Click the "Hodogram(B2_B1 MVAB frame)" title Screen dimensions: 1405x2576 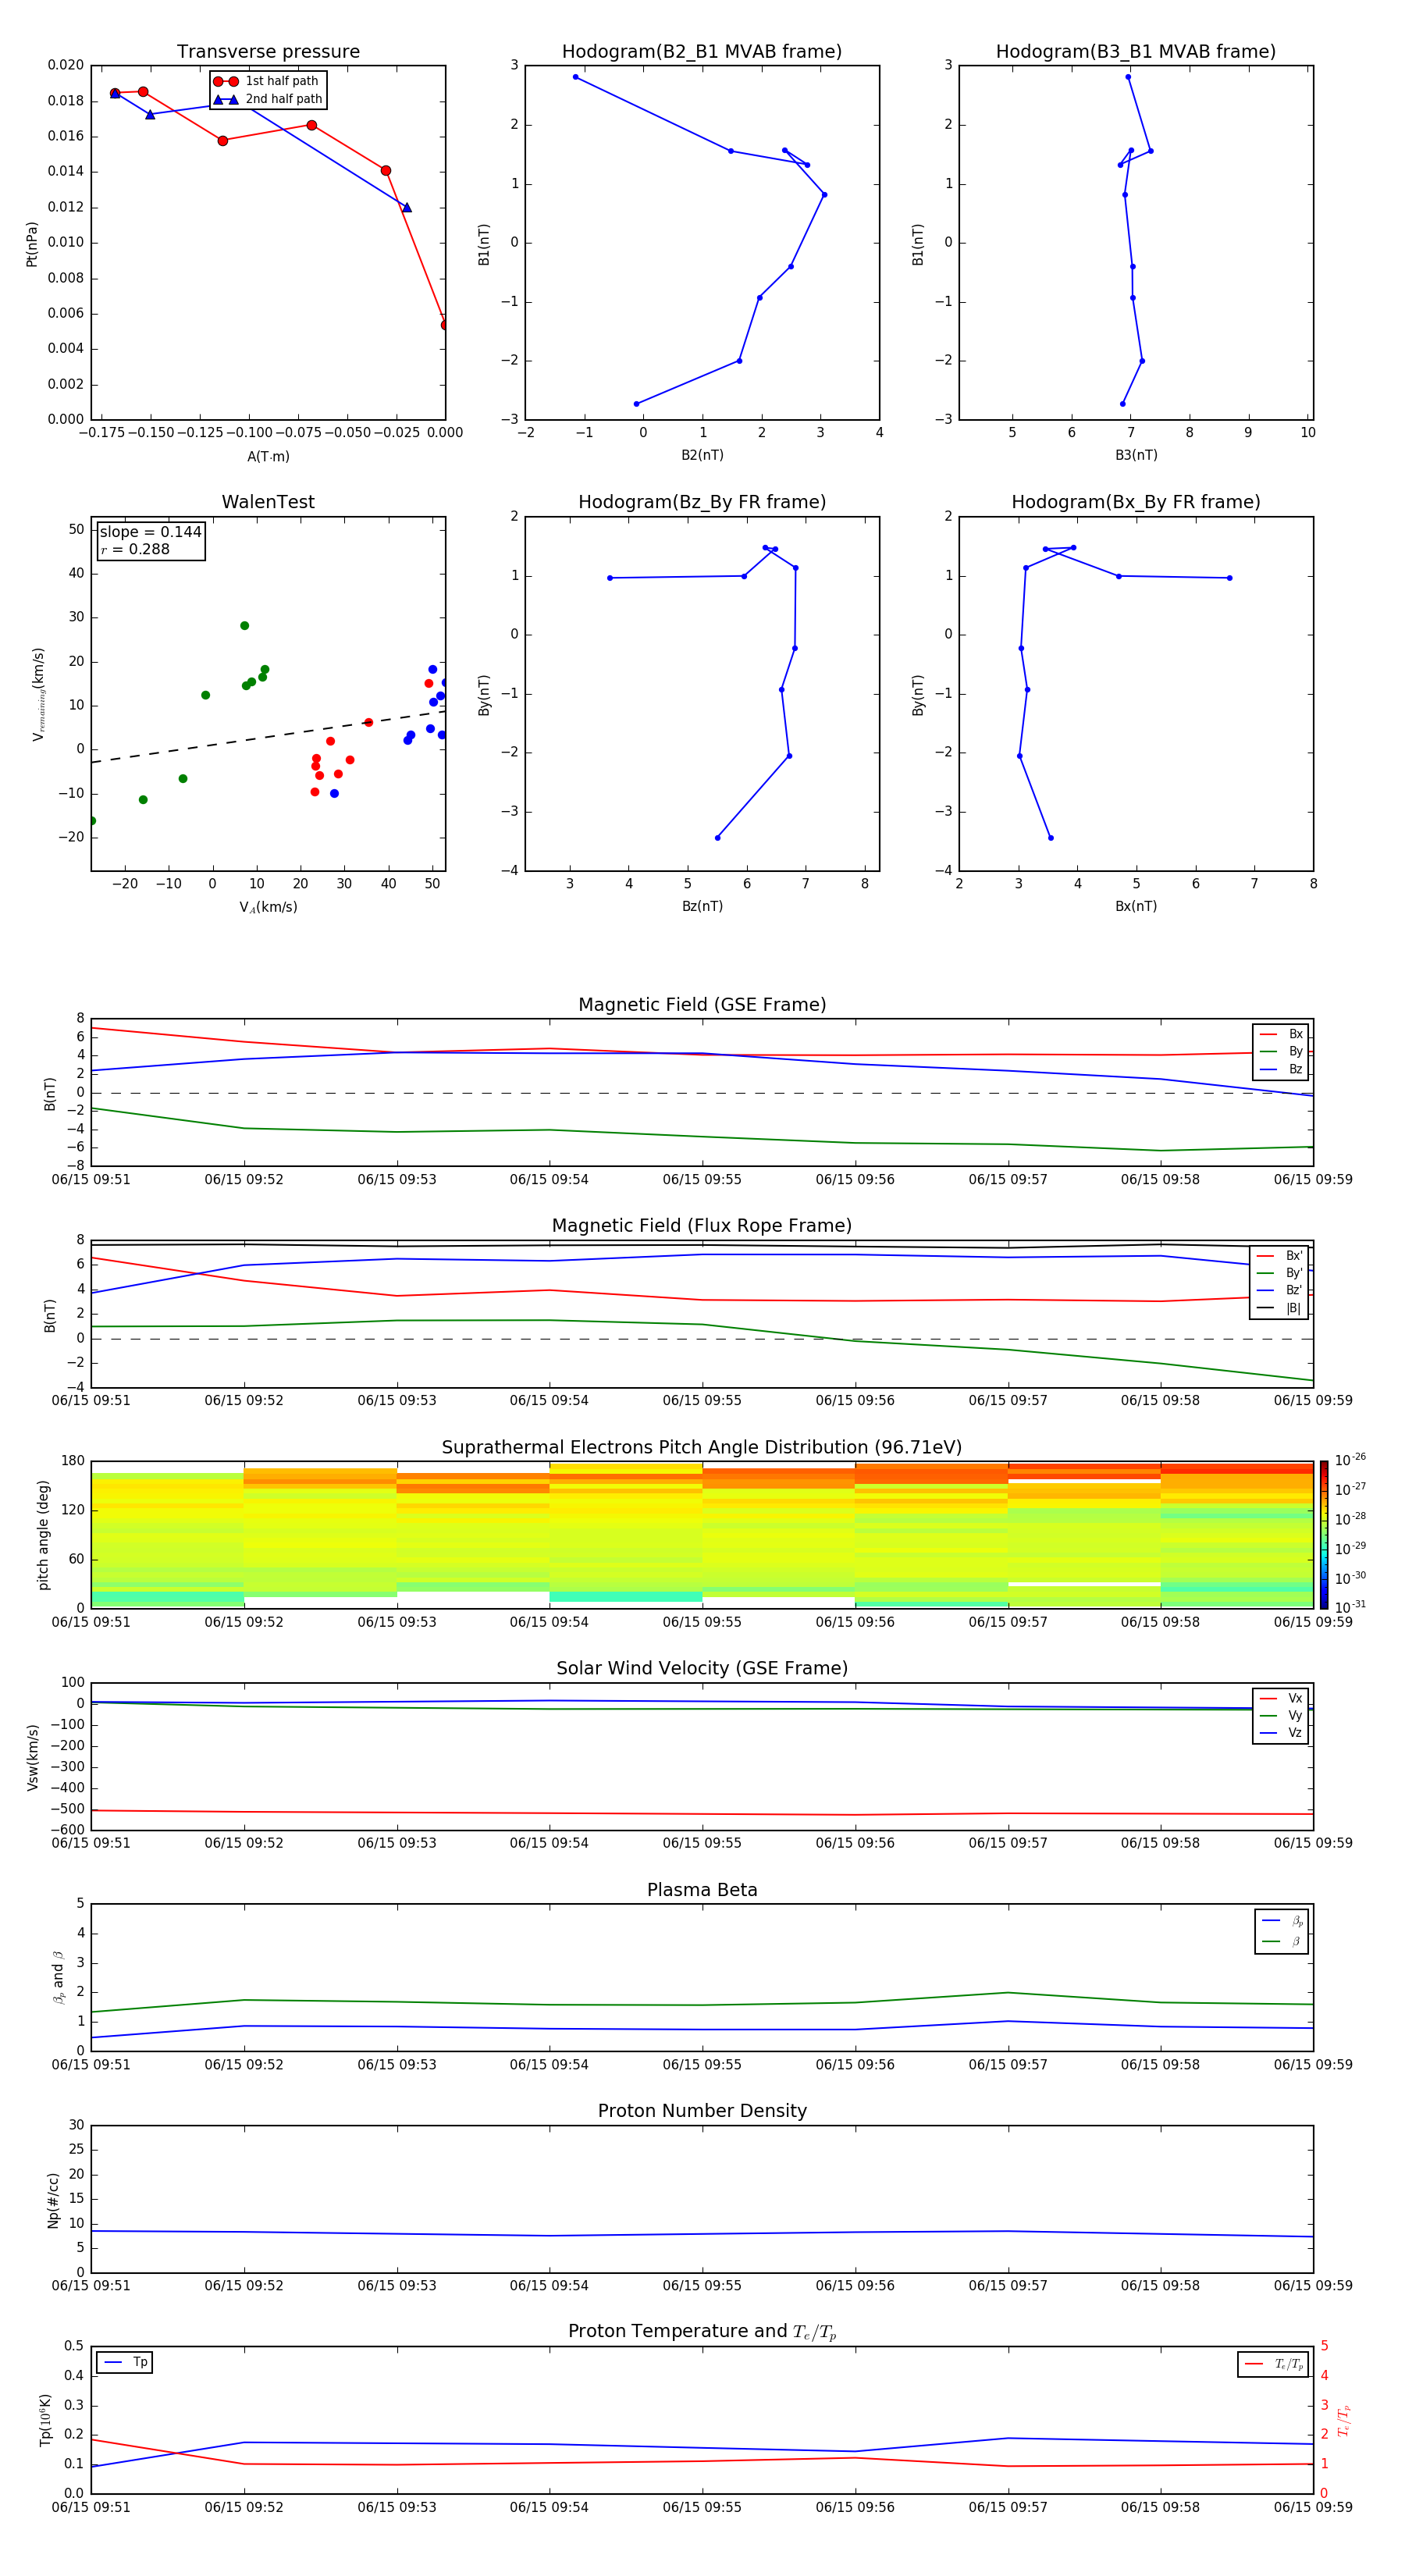click(702, 52)
